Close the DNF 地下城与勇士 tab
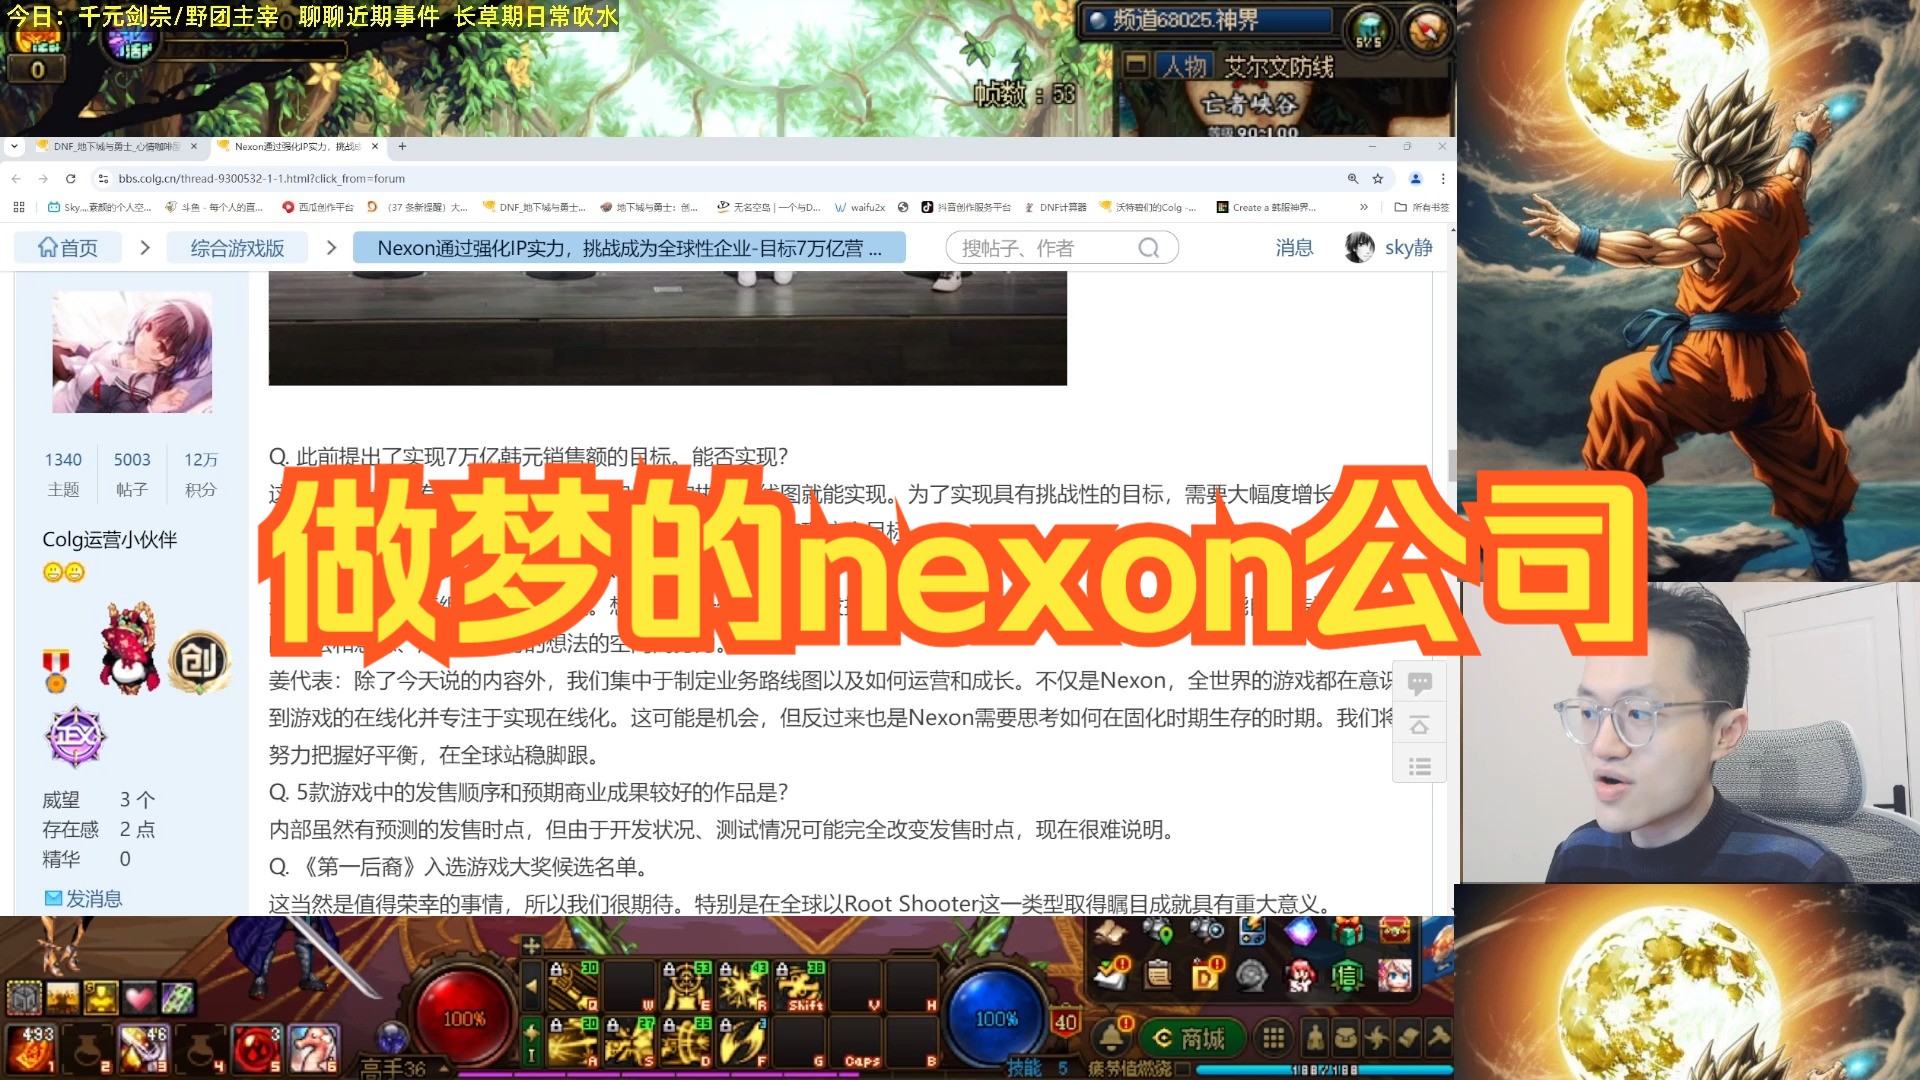The width and height of the screenshot is (1920, 1080). [x=194, y=146]
